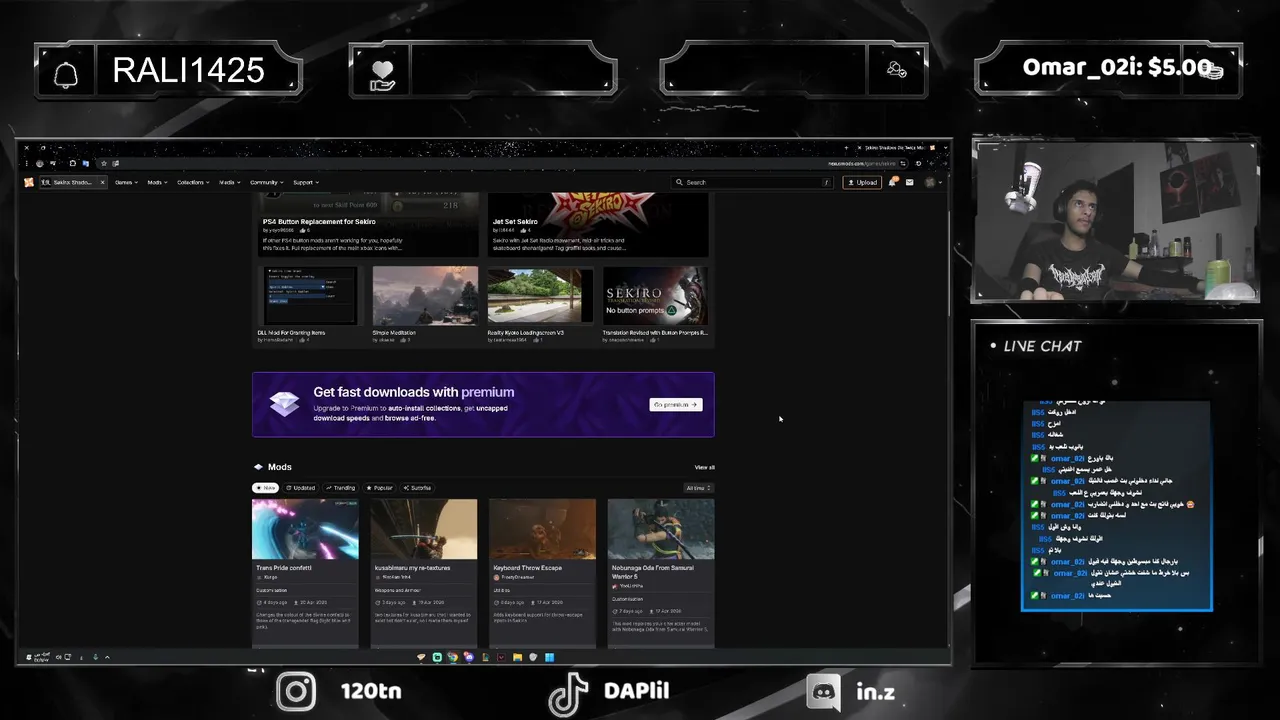This screenshot has width=1280, height=720.
Task: Open the Simple Meditation mod thumbnail
Action: pyautogui.click(x=425, y=295)
